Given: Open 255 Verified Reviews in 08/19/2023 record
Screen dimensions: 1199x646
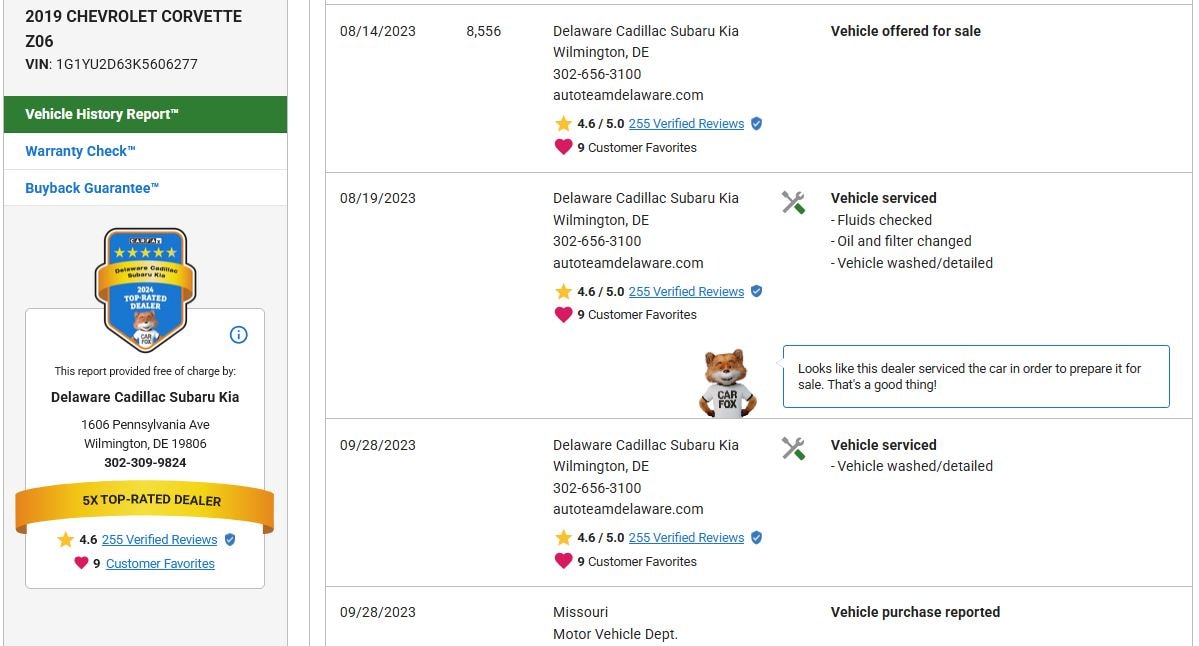Looking at the screenshot, I should tap(686, 292).
